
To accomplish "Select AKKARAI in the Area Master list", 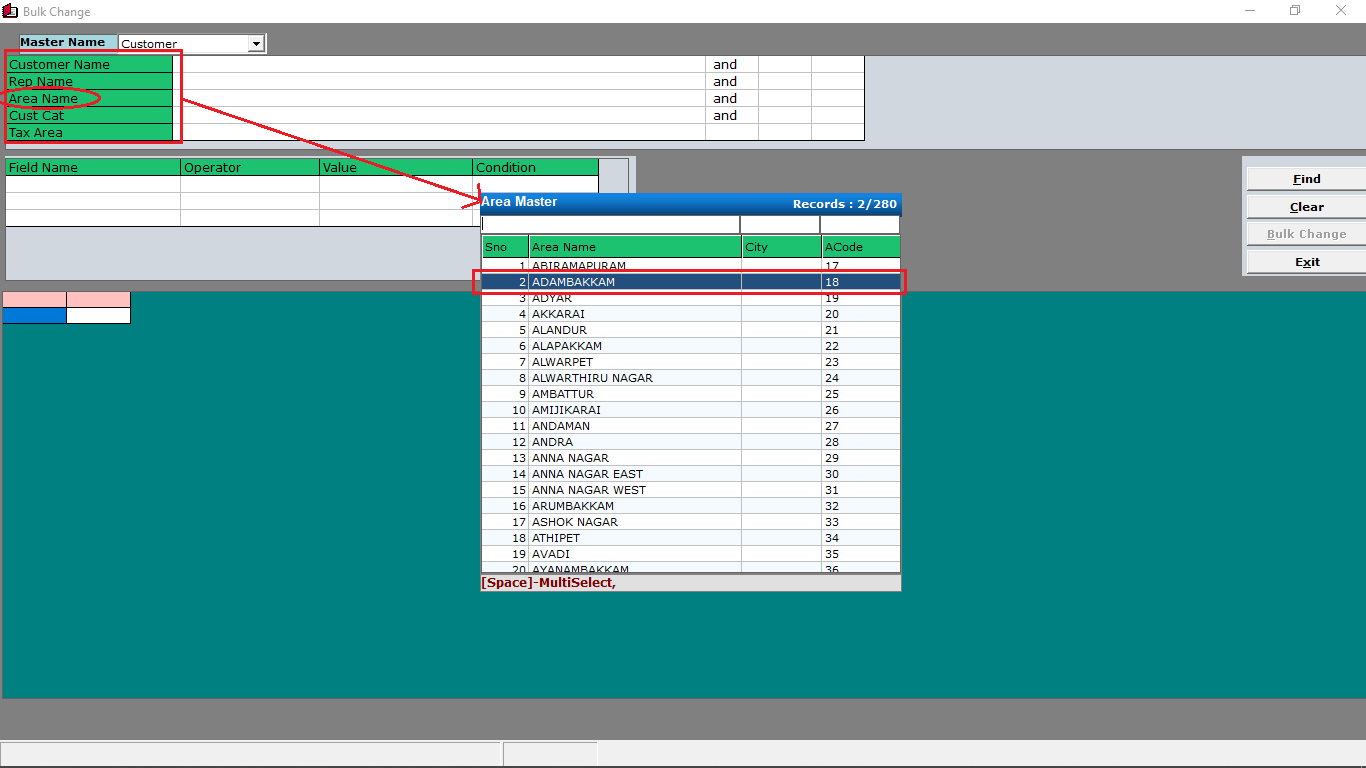I will [691, 314].
